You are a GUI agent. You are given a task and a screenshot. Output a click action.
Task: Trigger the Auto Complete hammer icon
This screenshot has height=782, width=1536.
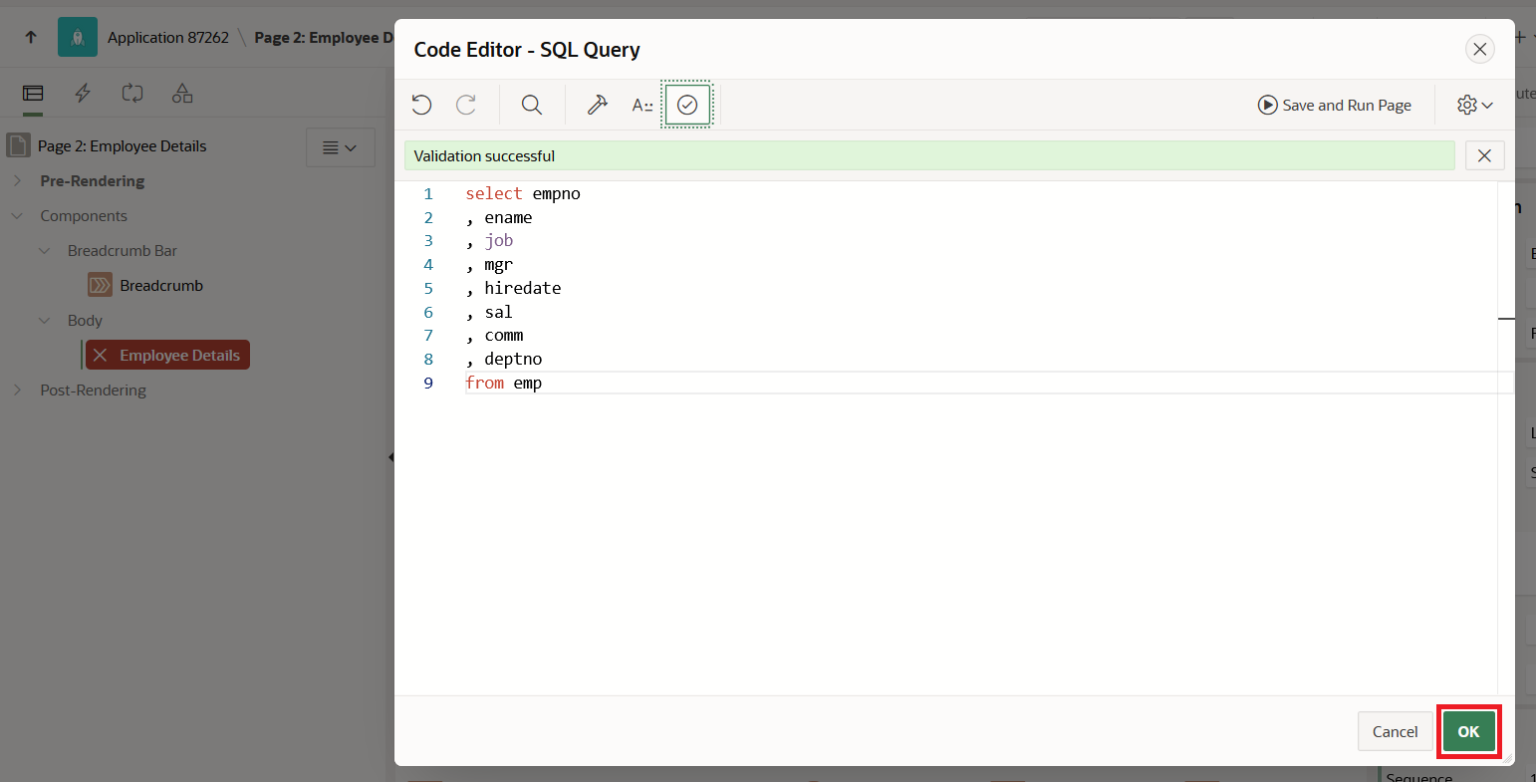597,104
